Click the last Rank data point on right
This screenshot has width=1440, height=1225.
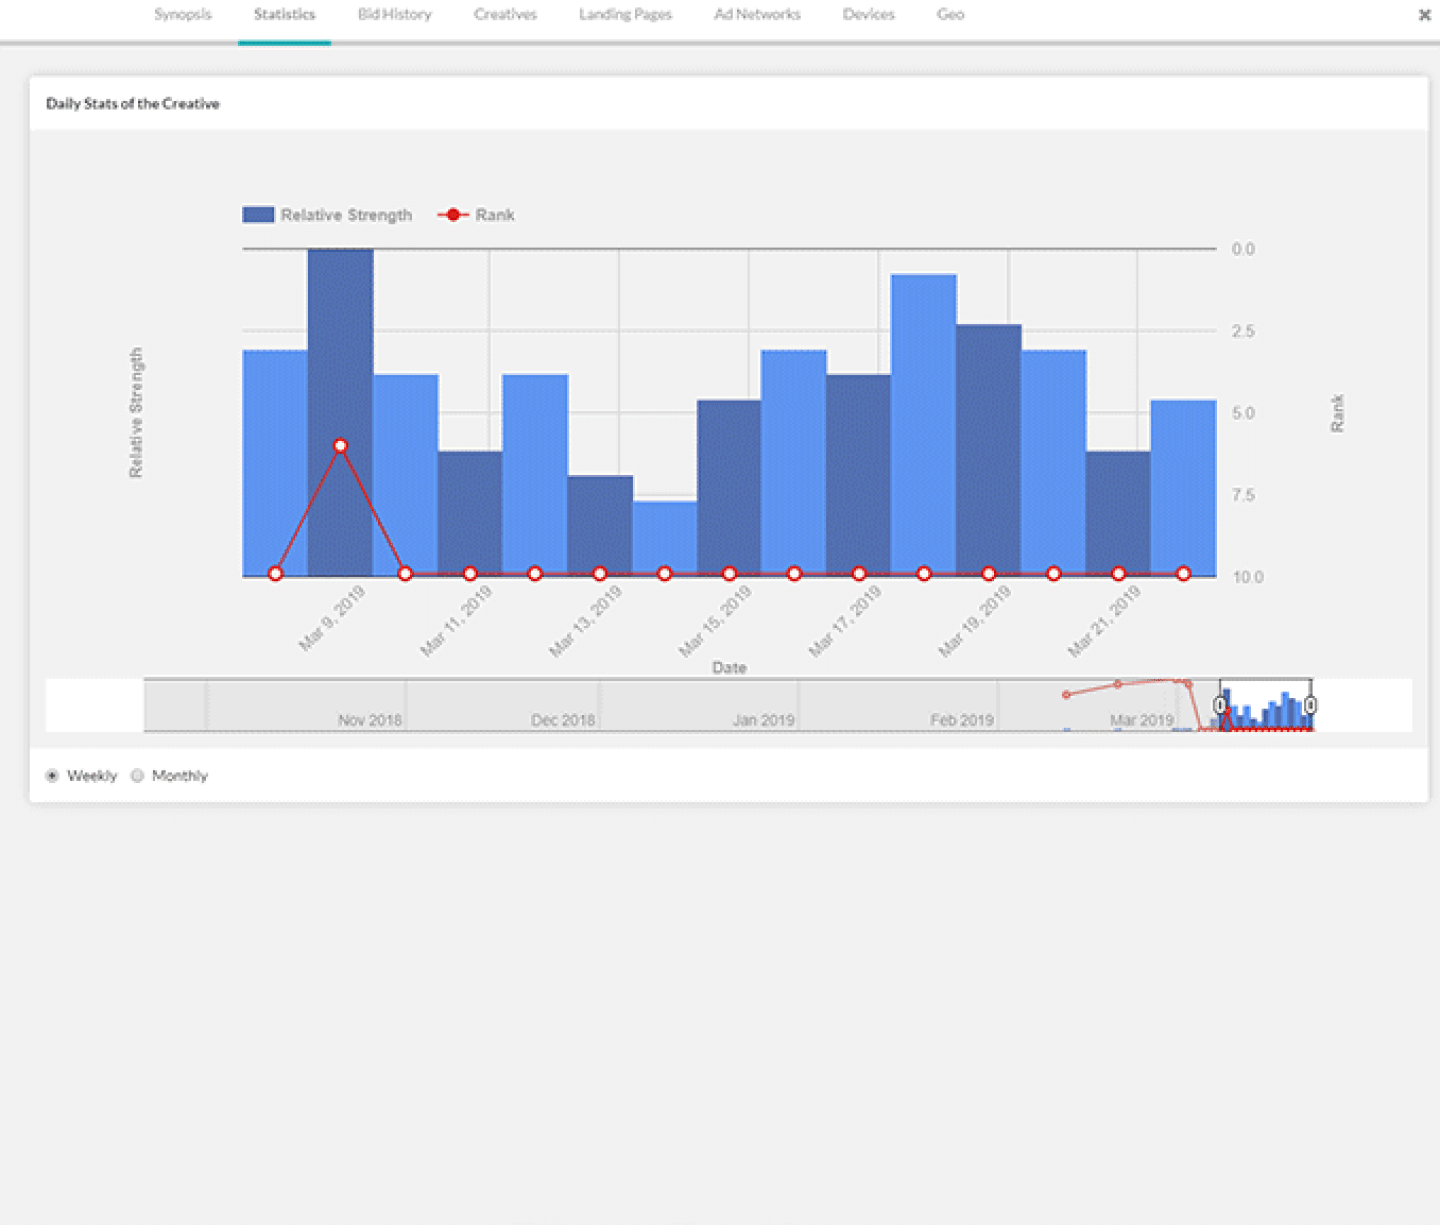pyautogui.click(x=1183, y=574)
